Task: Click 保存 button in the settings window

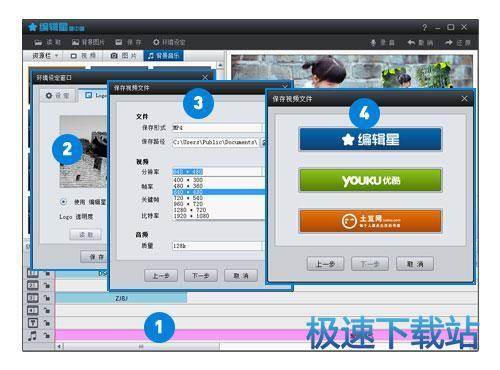Action: [95, 257]
